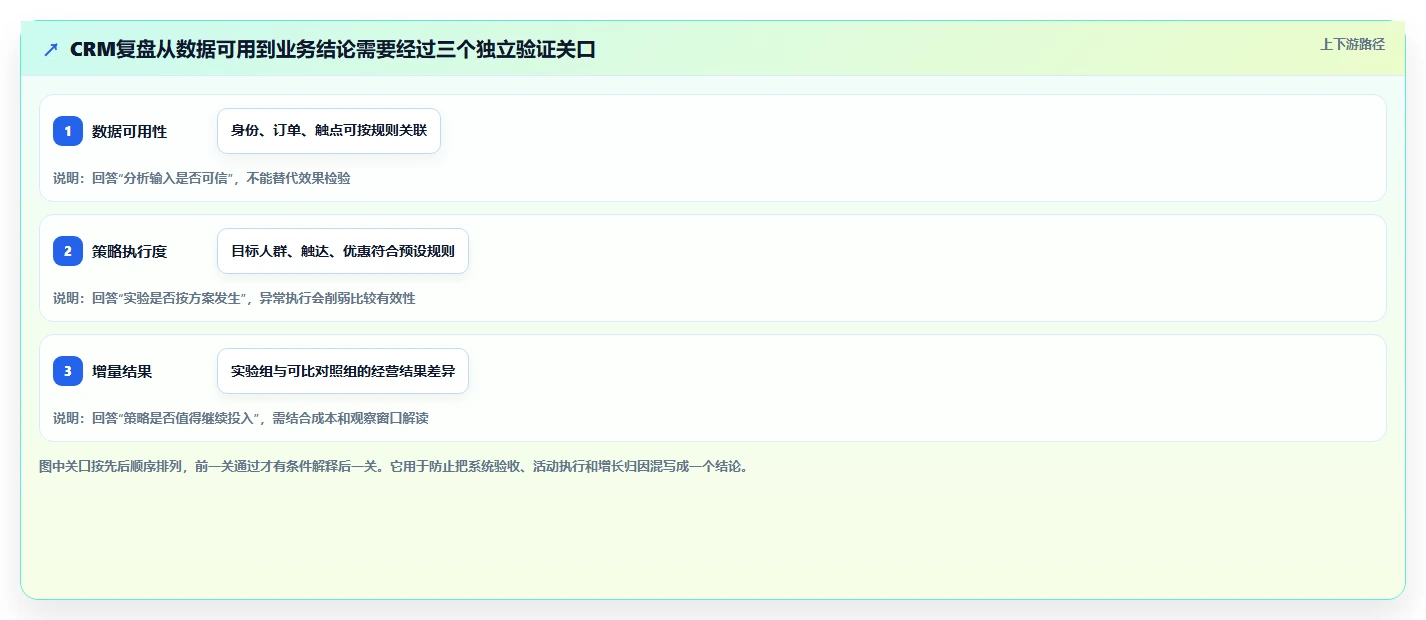Click the footer paragraph starting 图中关口按先后顺序排列
This screenshot has height=620, width=1426.
pos(394,466)
